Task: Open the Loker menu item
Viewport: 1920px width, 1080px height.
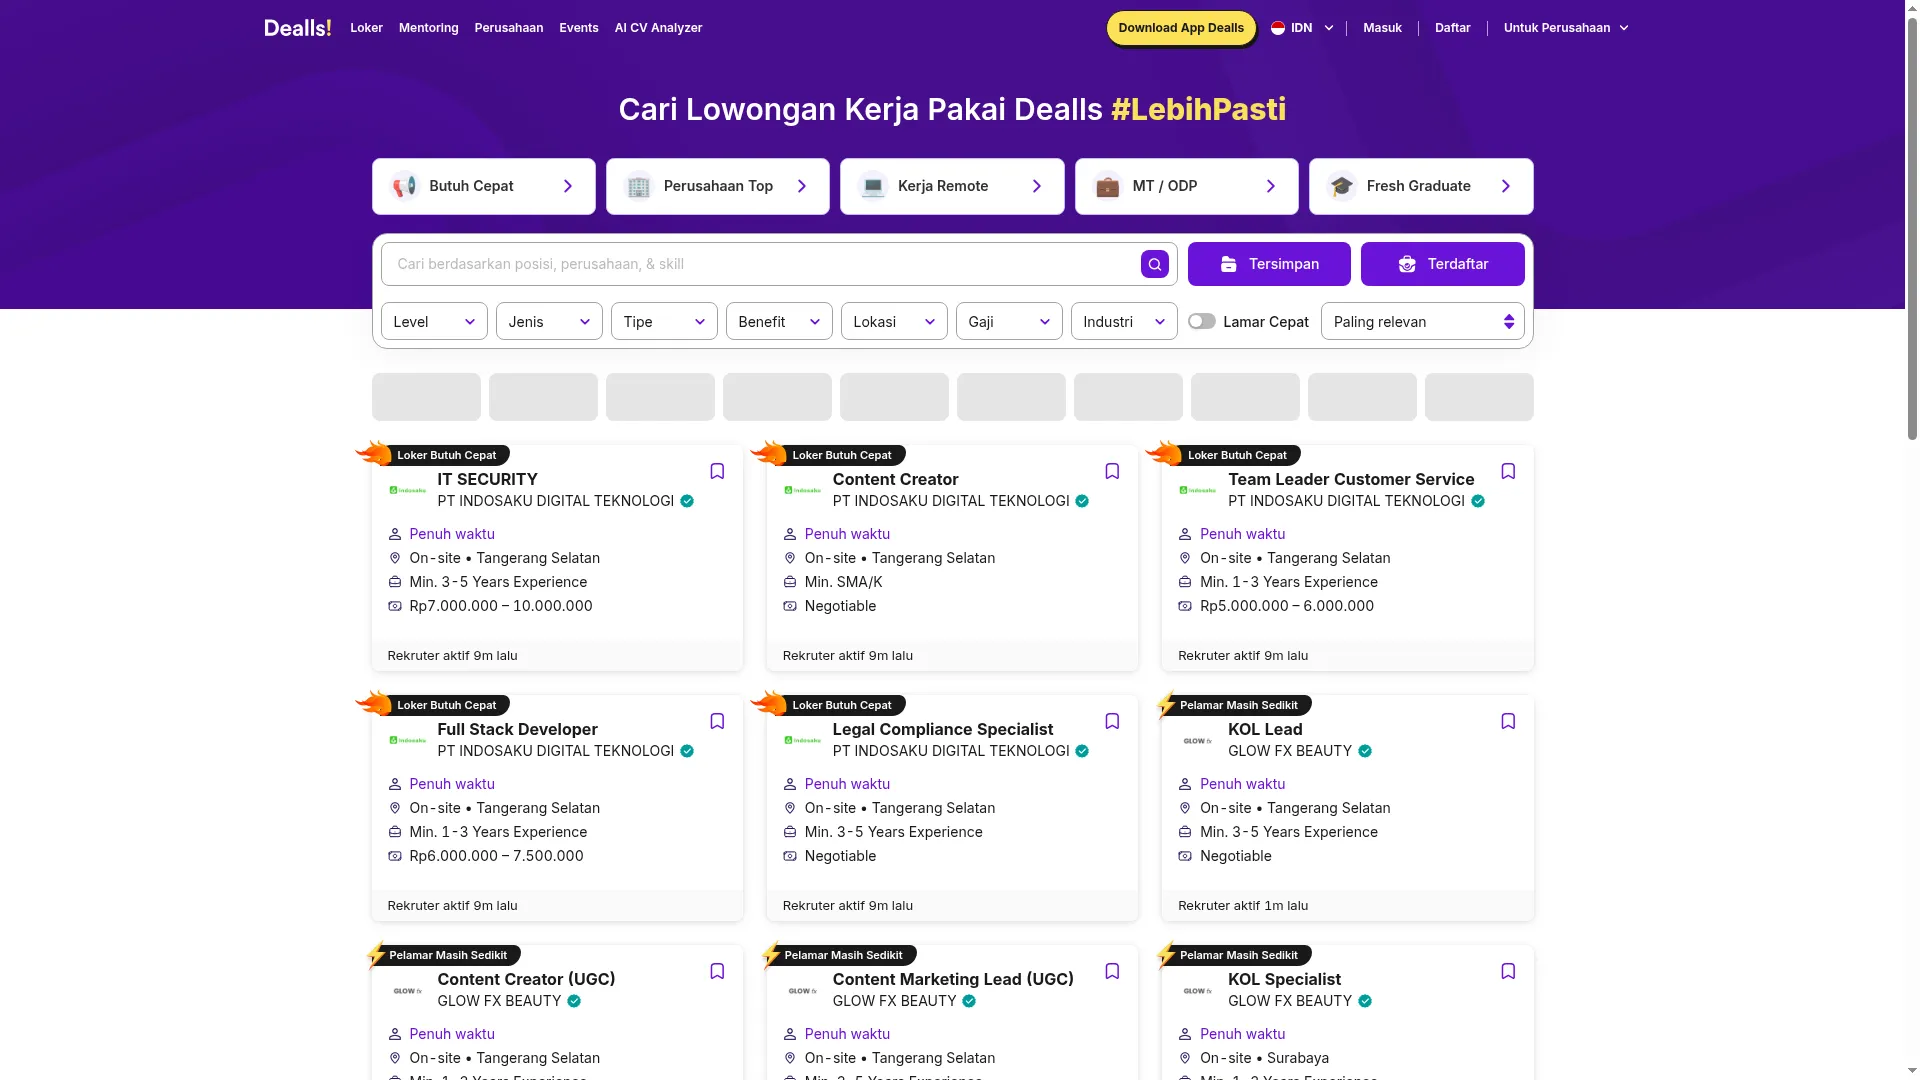Action: click(366, 28)
